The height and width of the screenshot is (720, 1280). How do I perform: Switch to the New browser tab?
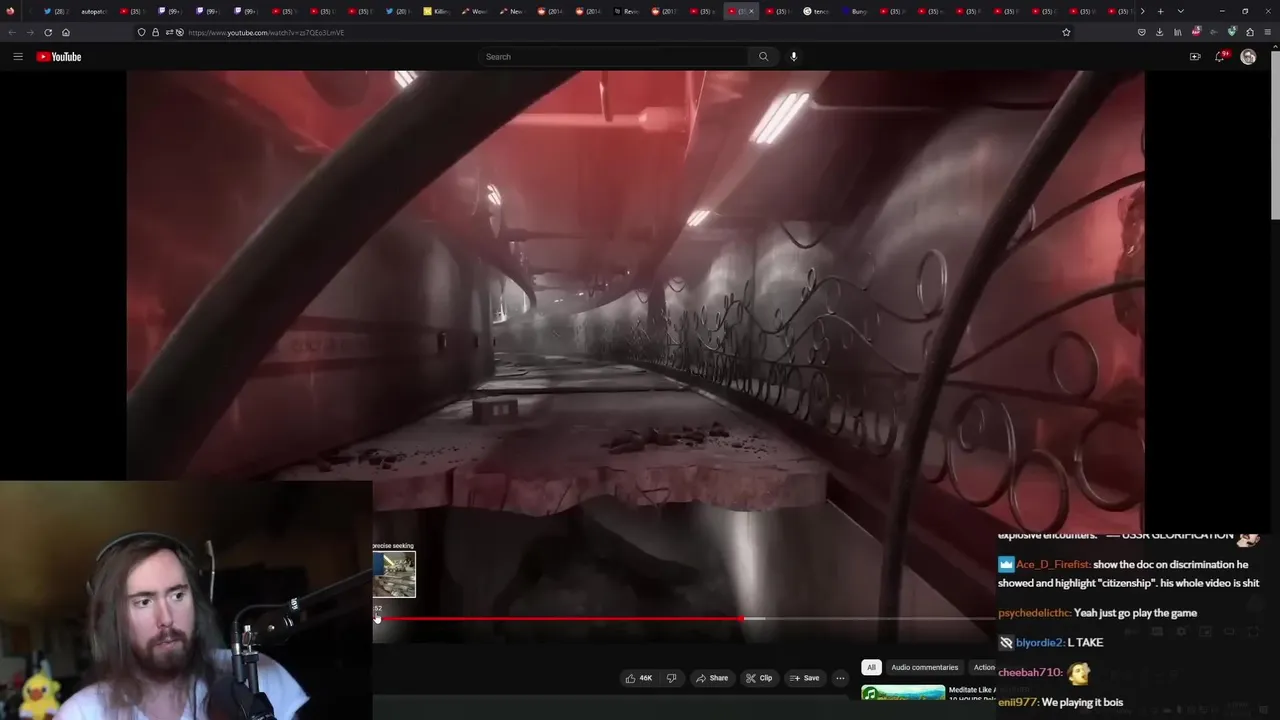(512, 11)
